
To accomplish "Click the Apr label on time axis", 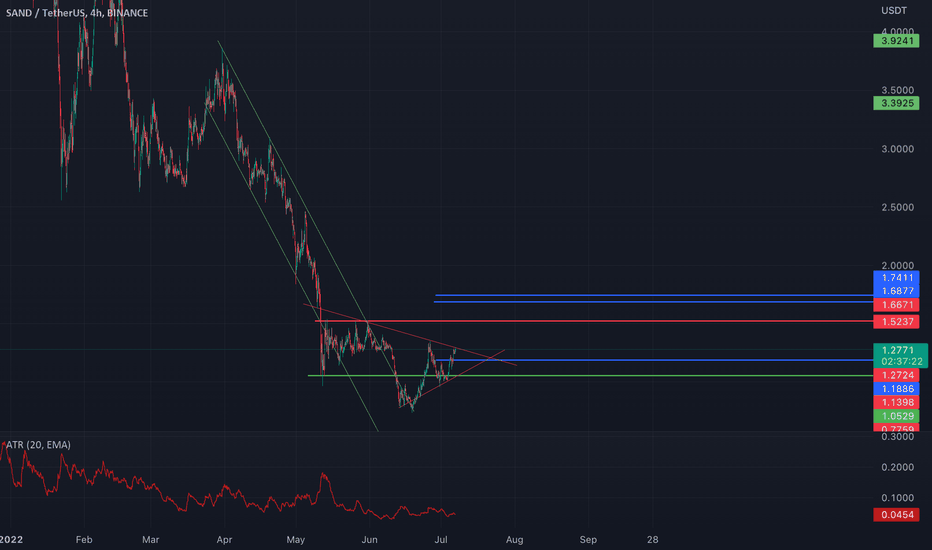I will coord(223,540).
